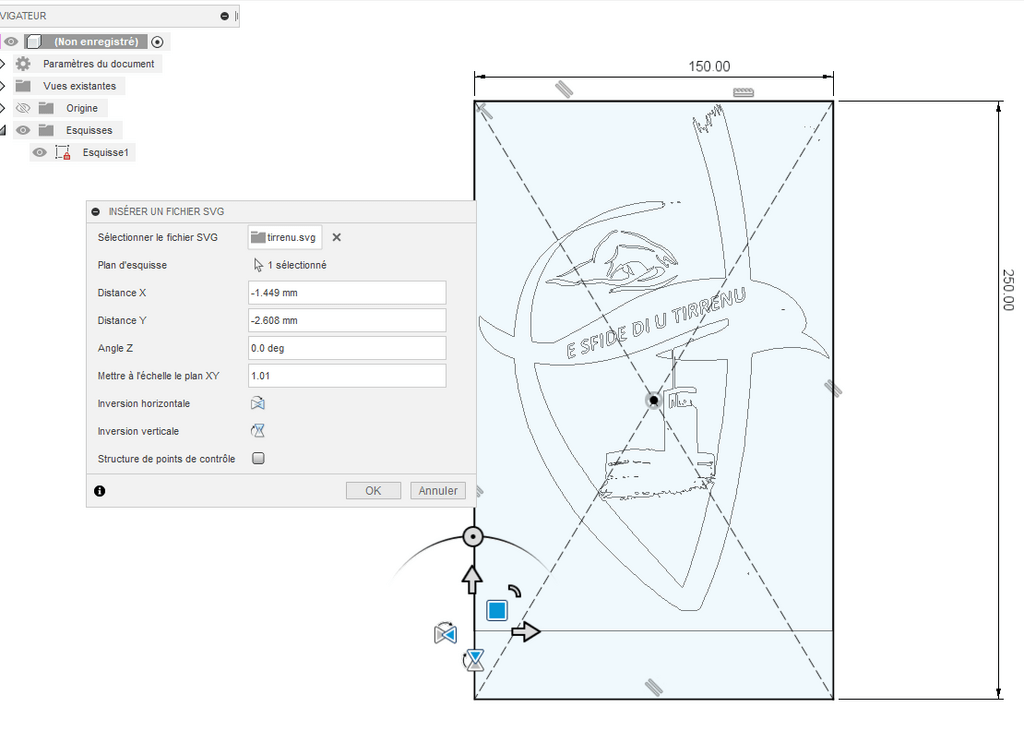Select the Non enregistré component node
Image resolution: width=1024 pixels, height=755 pixels.
click(96, 42)
